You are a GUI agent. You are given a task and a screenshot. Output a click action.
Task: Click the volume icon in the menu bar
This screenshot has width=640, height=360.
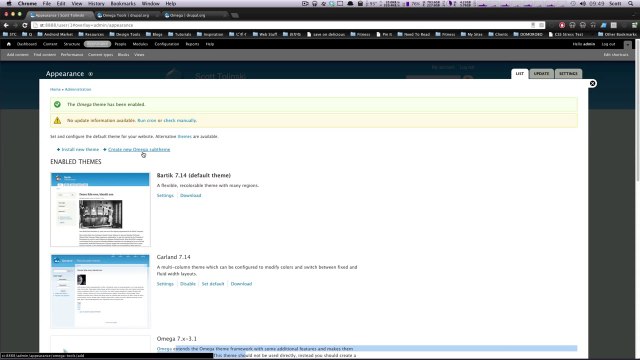(x=583, y=3)
